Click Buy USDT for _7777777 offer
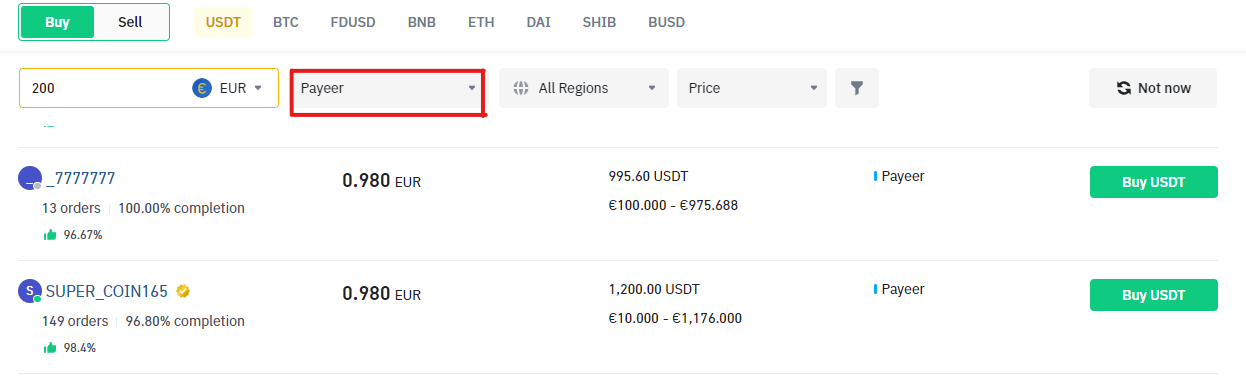This screenshot has height=377, width=1246. coord(1153,182)
